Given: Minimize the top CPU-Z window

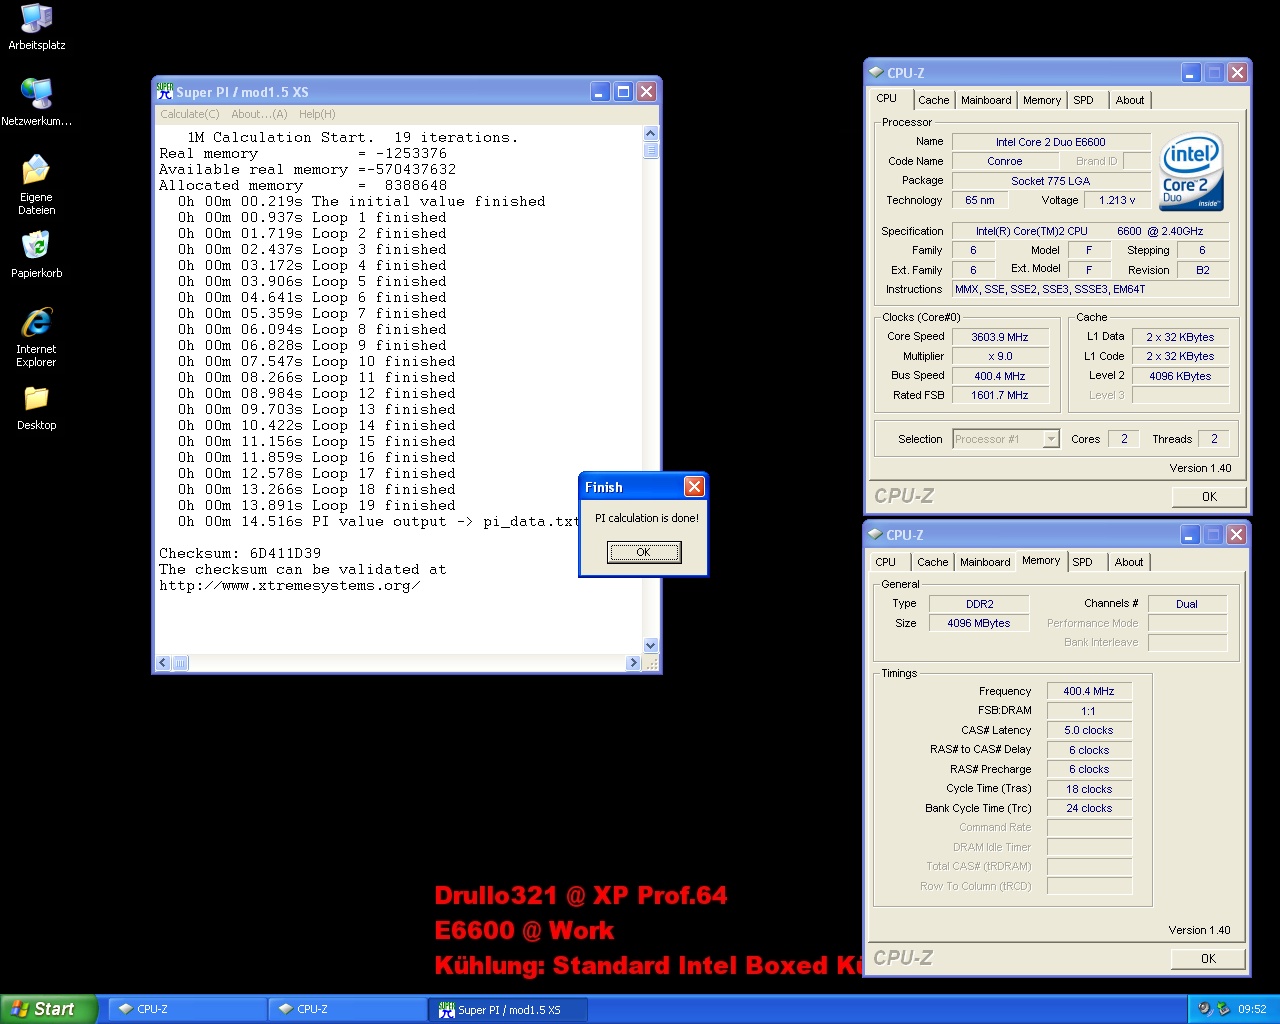Looking at the screenshot, I should (1191, 73).
